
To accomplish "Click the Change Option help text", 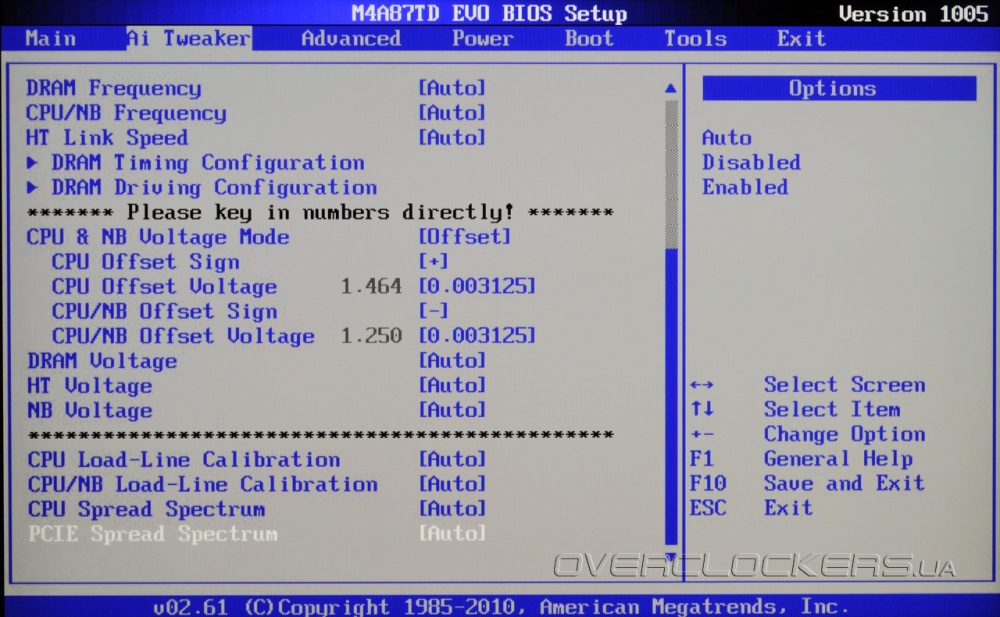I will point(845,435).
